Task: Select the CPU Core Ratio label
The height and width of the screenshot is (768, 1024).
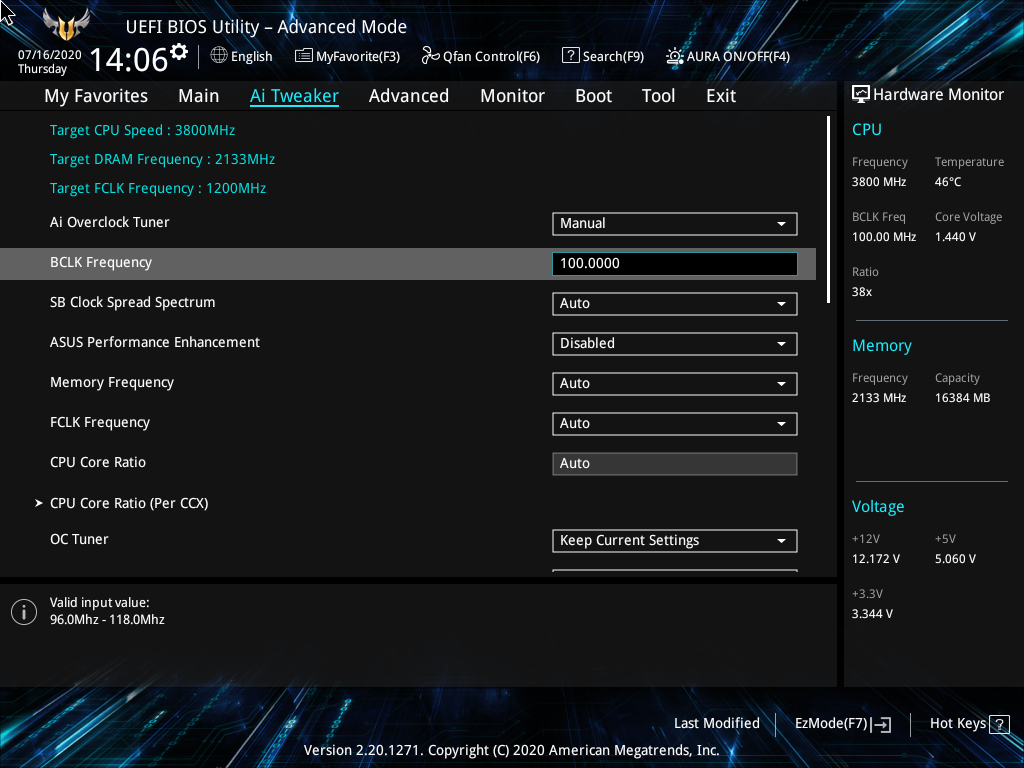Action: [x=98, y=462]
